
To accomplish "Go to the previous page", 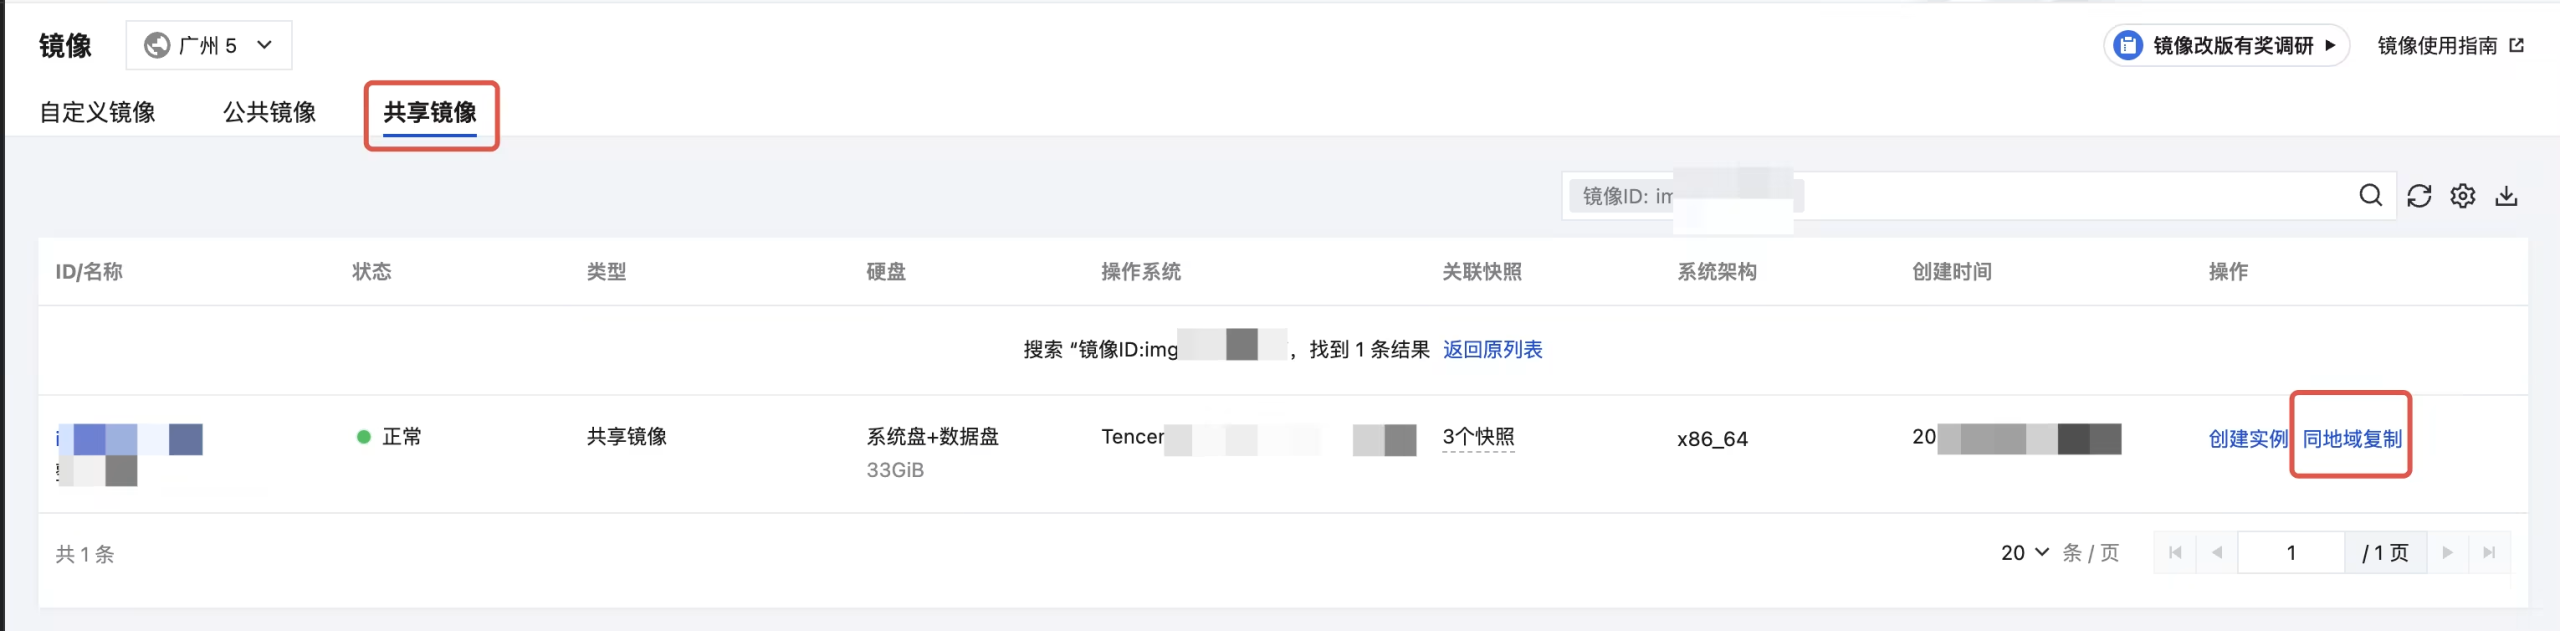I will (x=2217, y=553).
